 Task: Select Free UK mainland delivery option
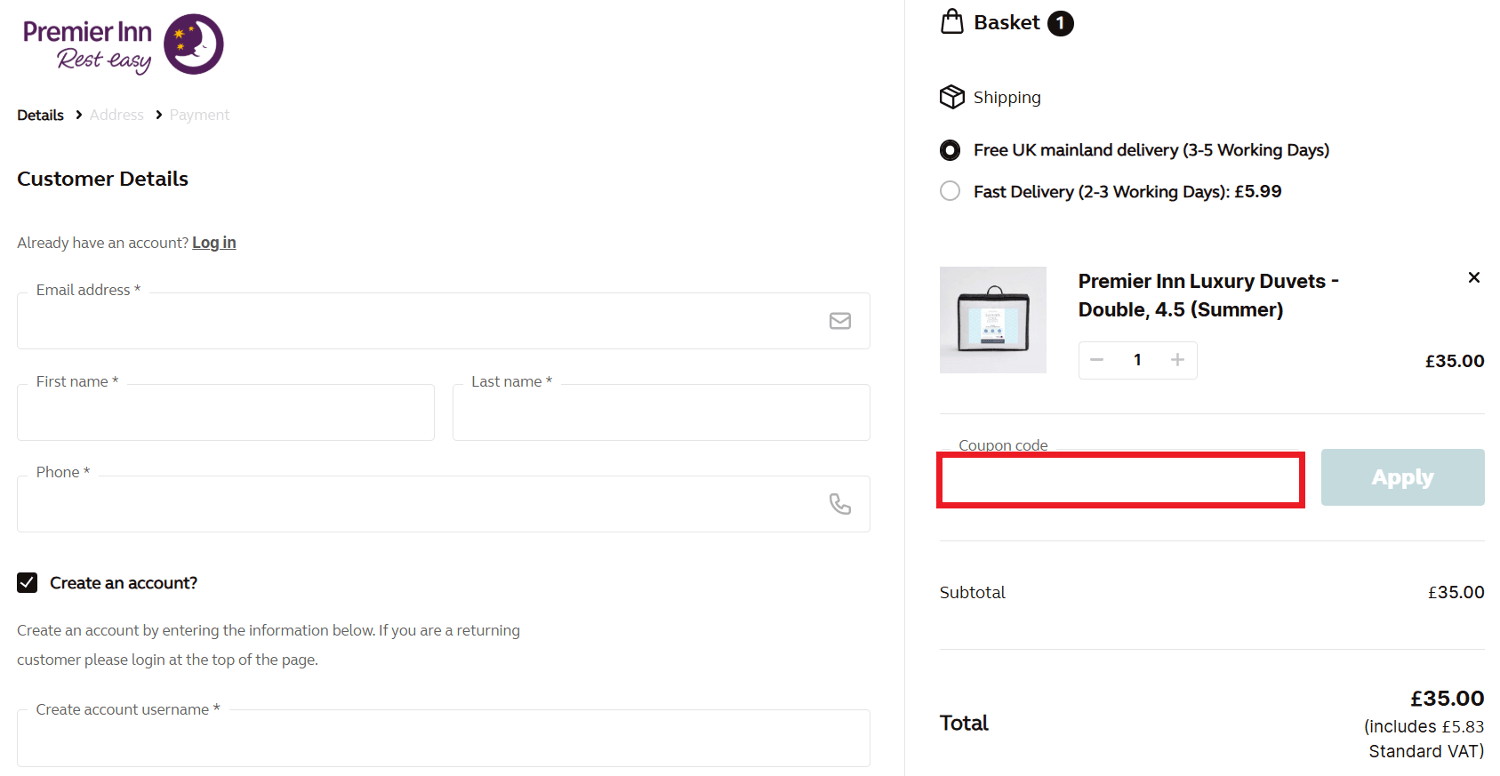950,150
